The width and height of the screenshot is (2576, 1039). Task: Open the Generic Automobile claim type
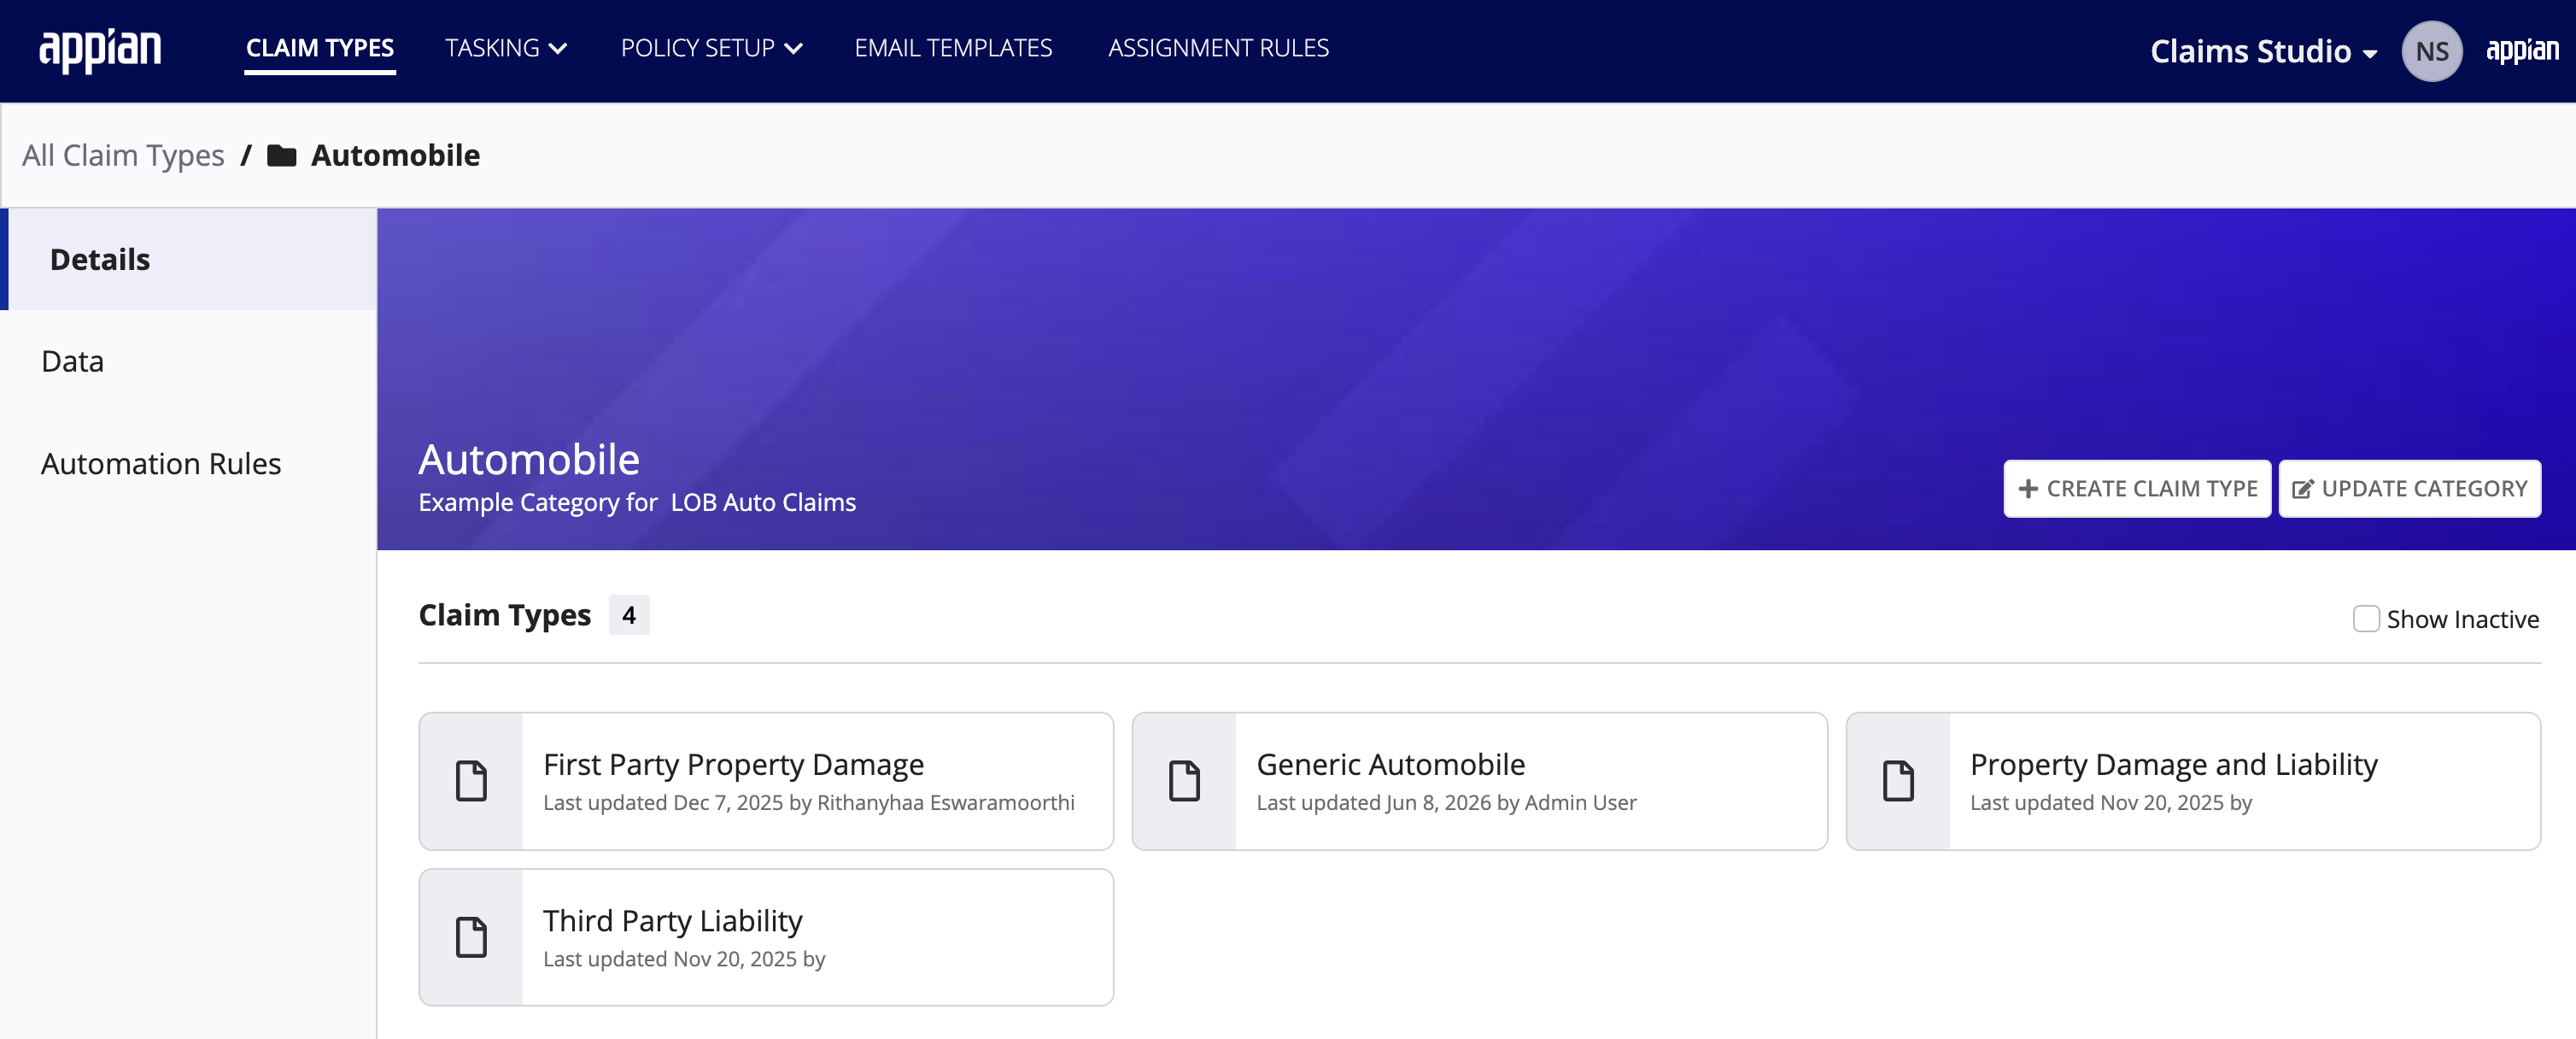pyautogui.click(x=1479, y=781)
